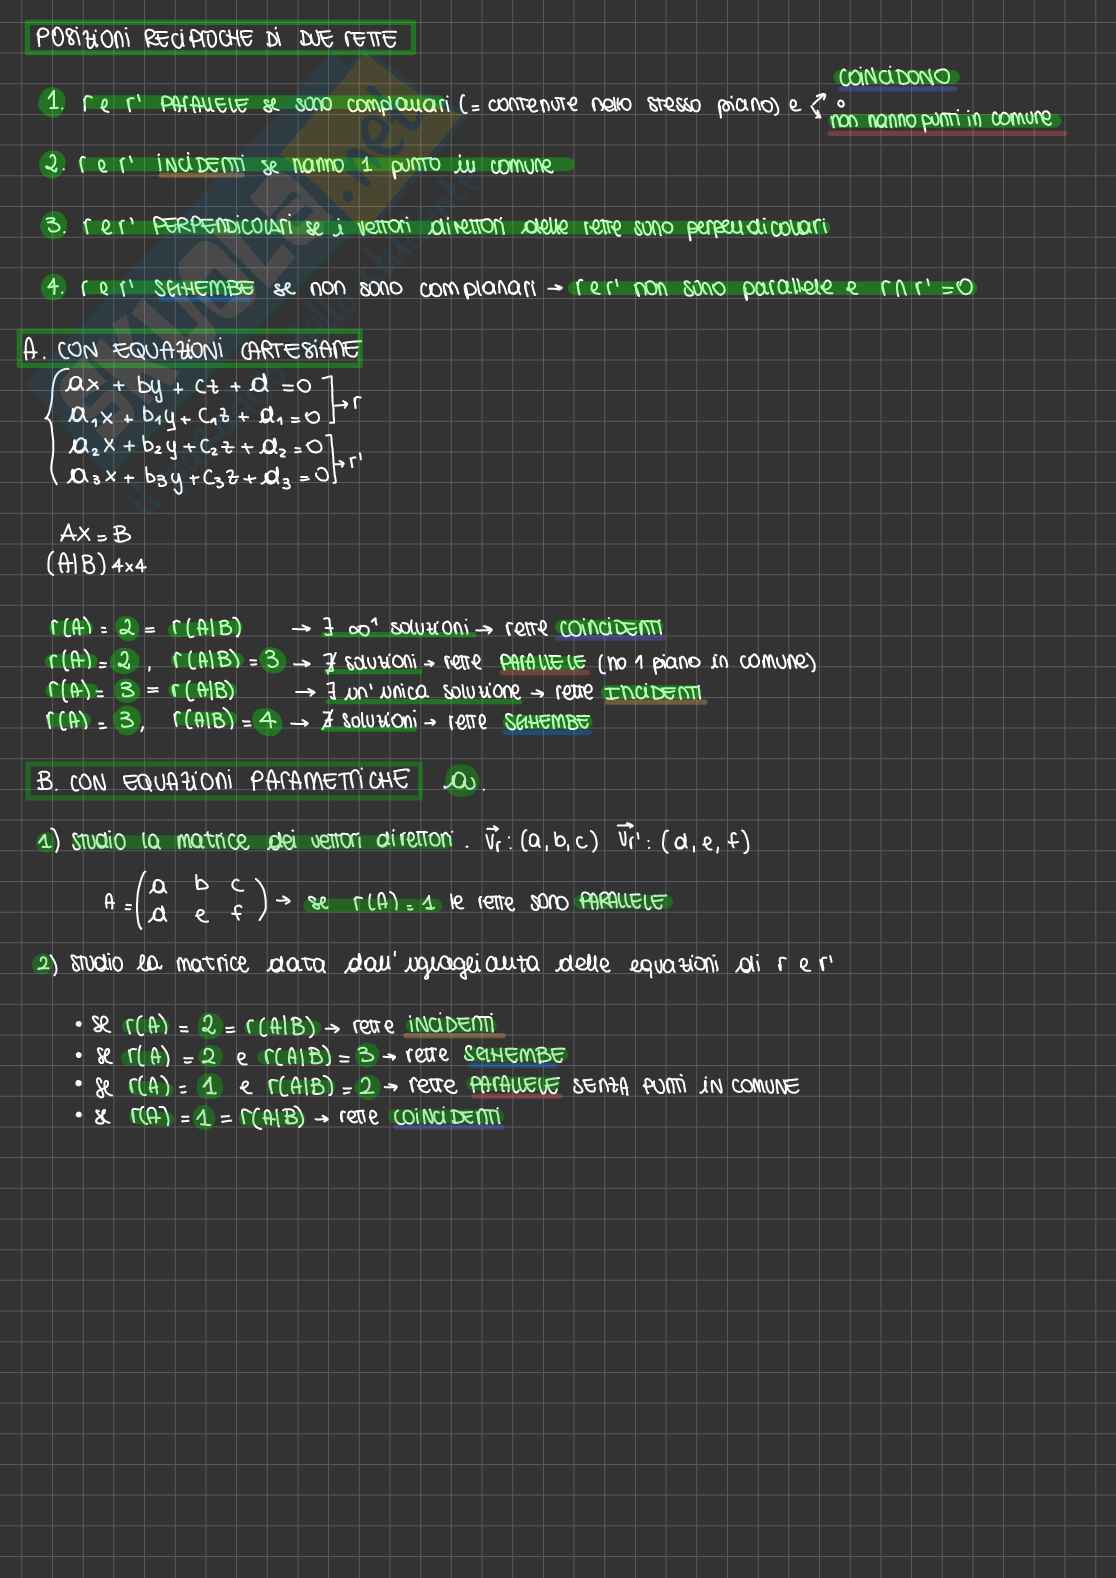The width and height of the screenshot is (1116, 1578).
Task: Click the underlined 'non hanno punti in comune'
Action: [941, 119]
